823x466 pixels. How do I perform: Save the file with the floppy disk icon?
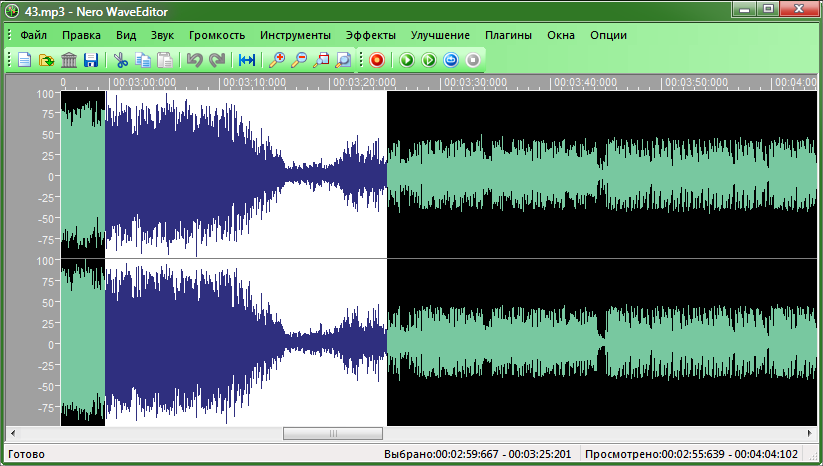(91, 60)
